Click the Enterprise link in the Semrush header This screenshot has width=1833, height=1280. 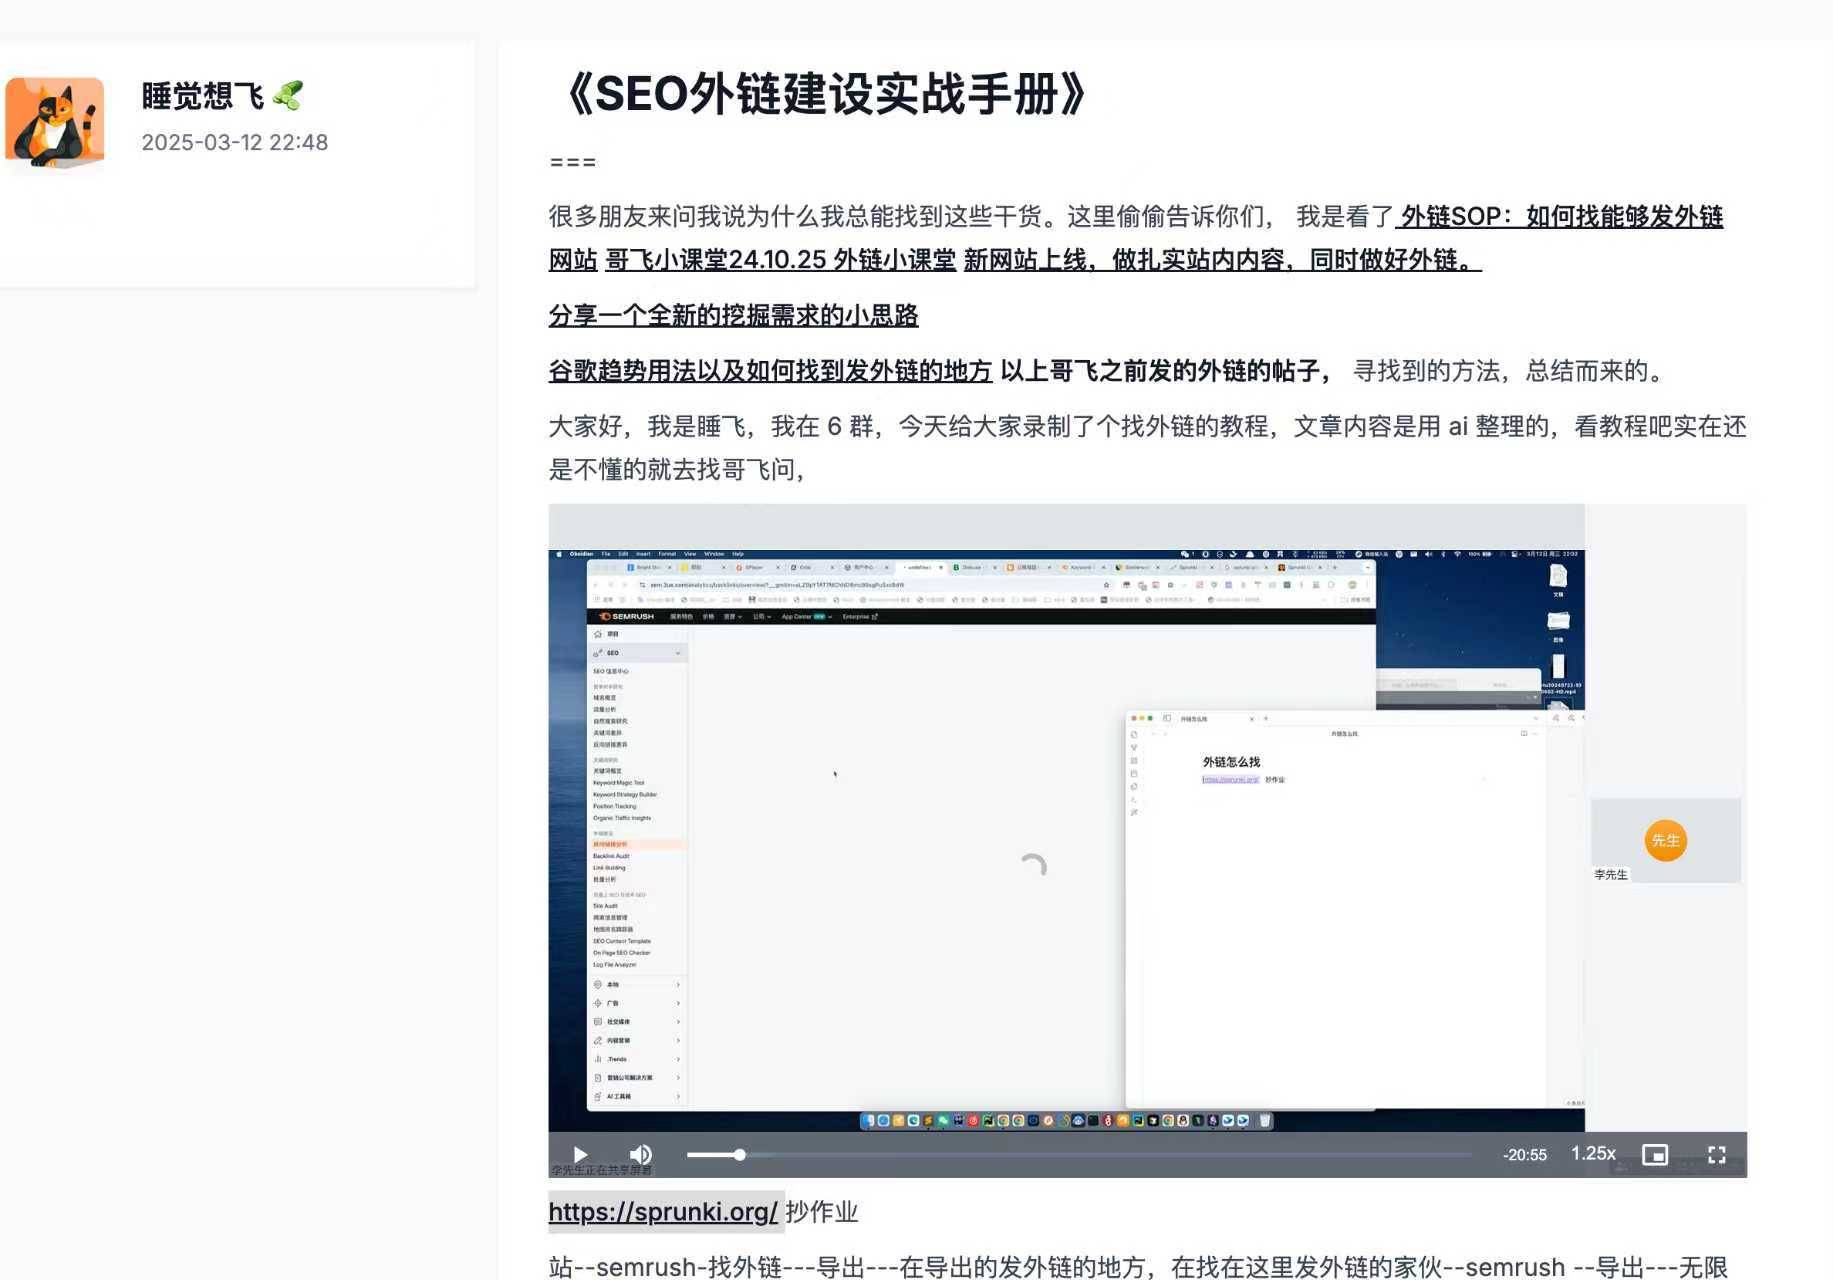coord(860,617)
